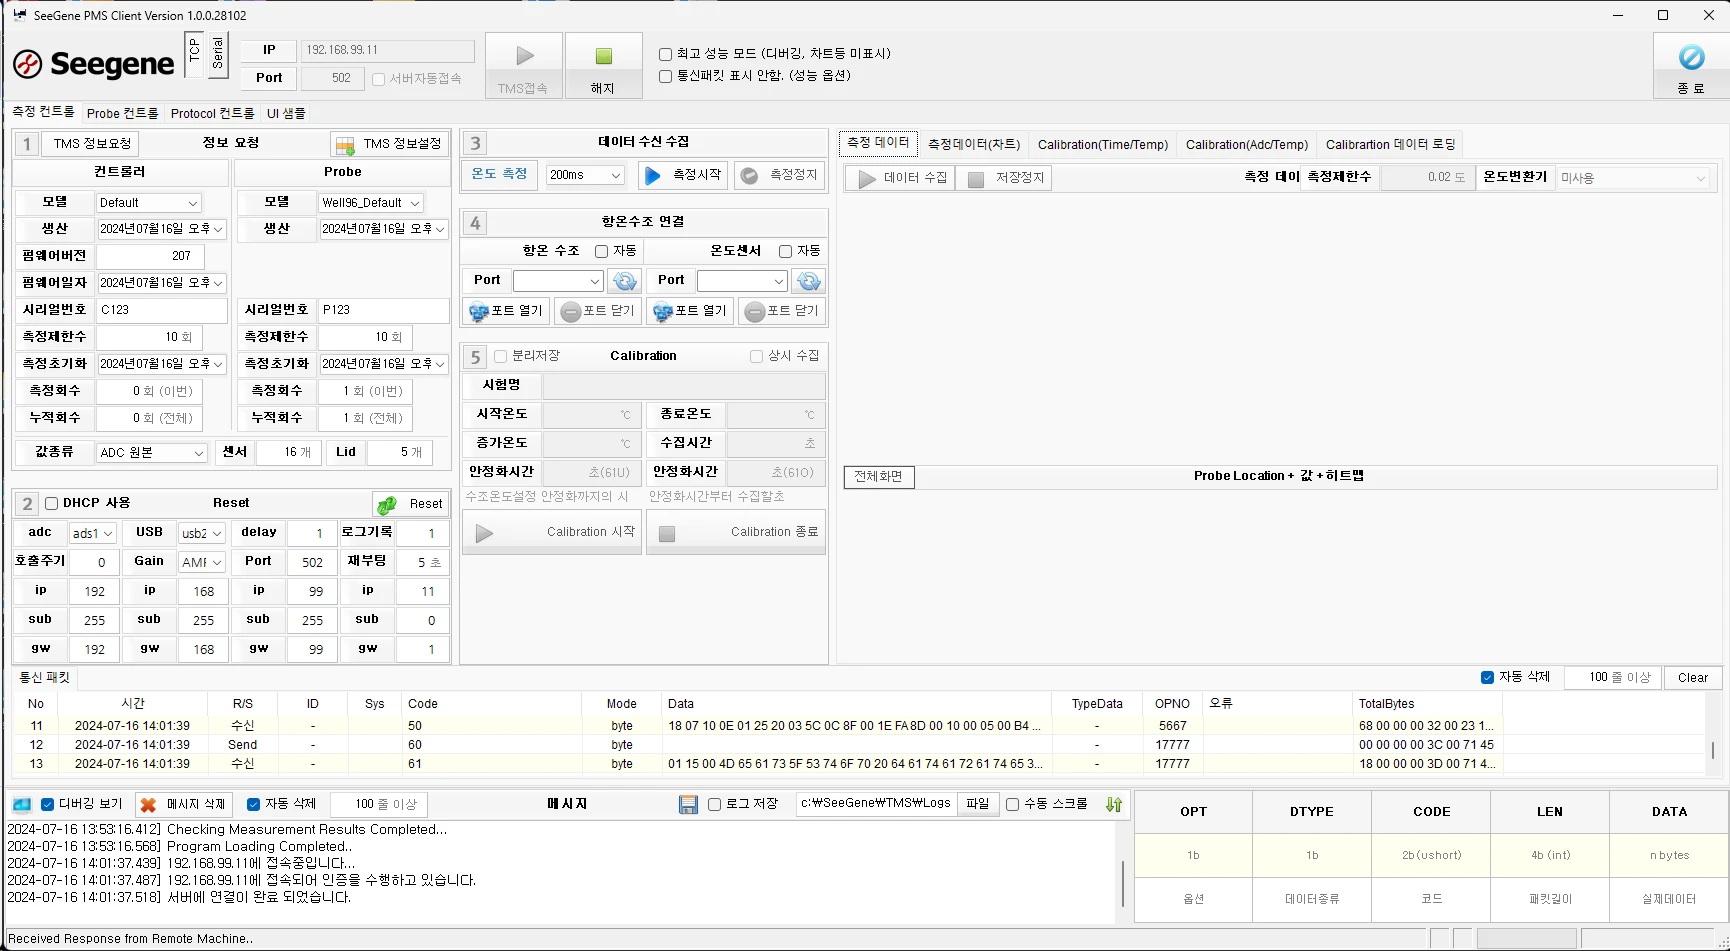Viewport: 1730px width, 951px height.
Task: Open 측정데이터(차트) tab
Action: [974, 144]
